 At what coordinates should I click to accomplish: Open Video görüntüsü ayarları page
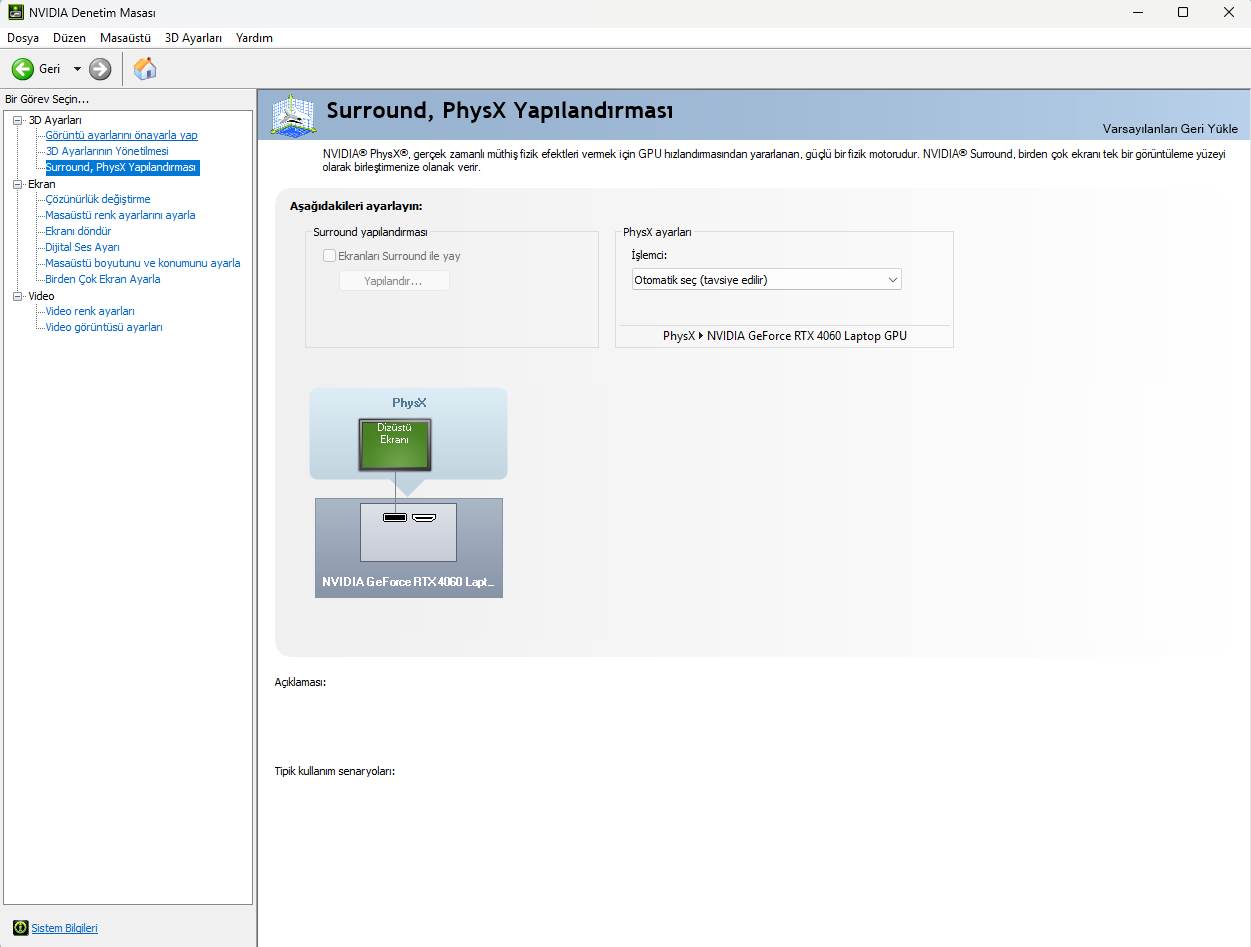tap(104, 327)
